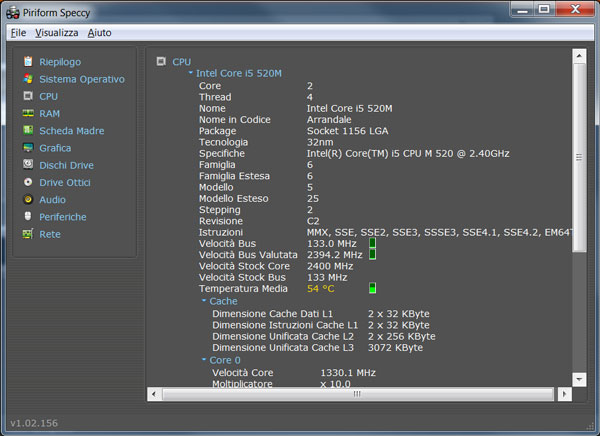Collapse the Intel Core i5 520M node
The width and height of the screenshot is (600, 436).
pyautogui.click(x=191, y=72)
